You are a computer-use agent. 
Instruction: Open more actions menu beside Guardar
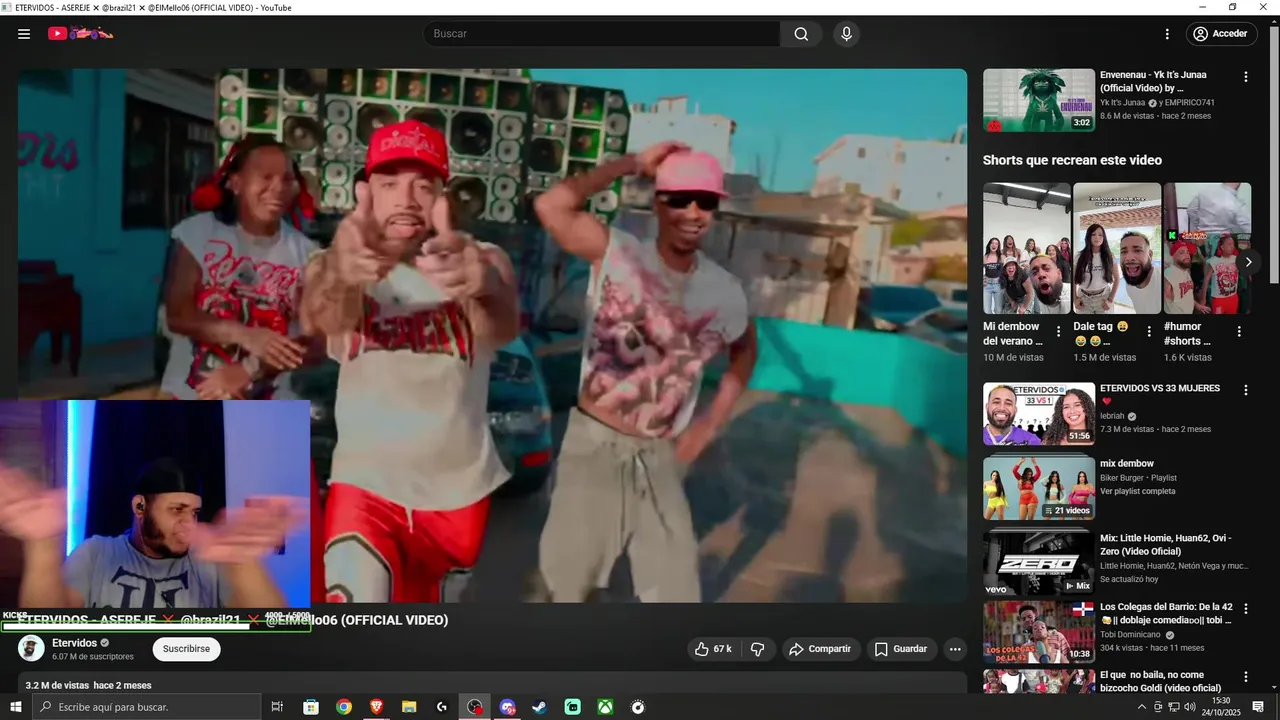point(955,649)
